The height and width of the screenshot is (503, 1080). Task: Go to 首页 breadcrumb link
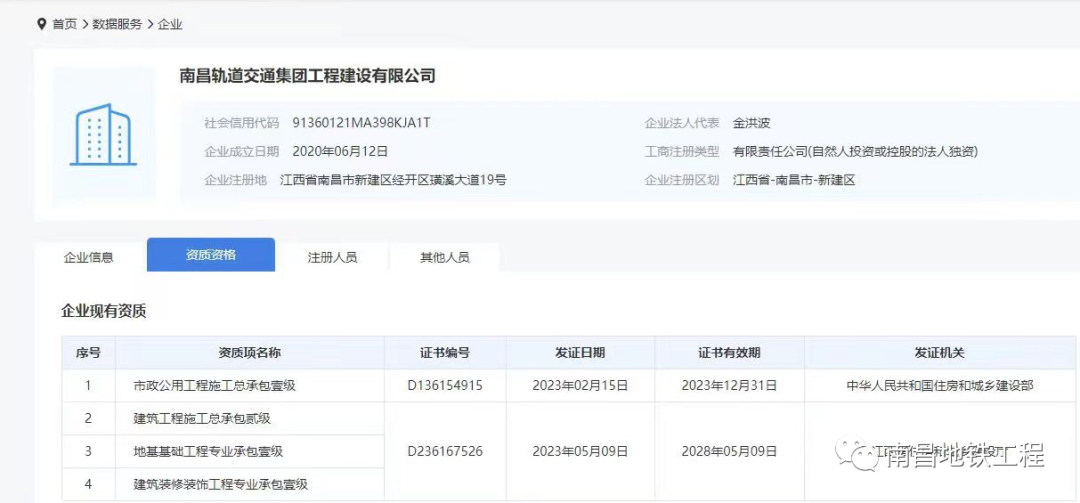(65, 24)
